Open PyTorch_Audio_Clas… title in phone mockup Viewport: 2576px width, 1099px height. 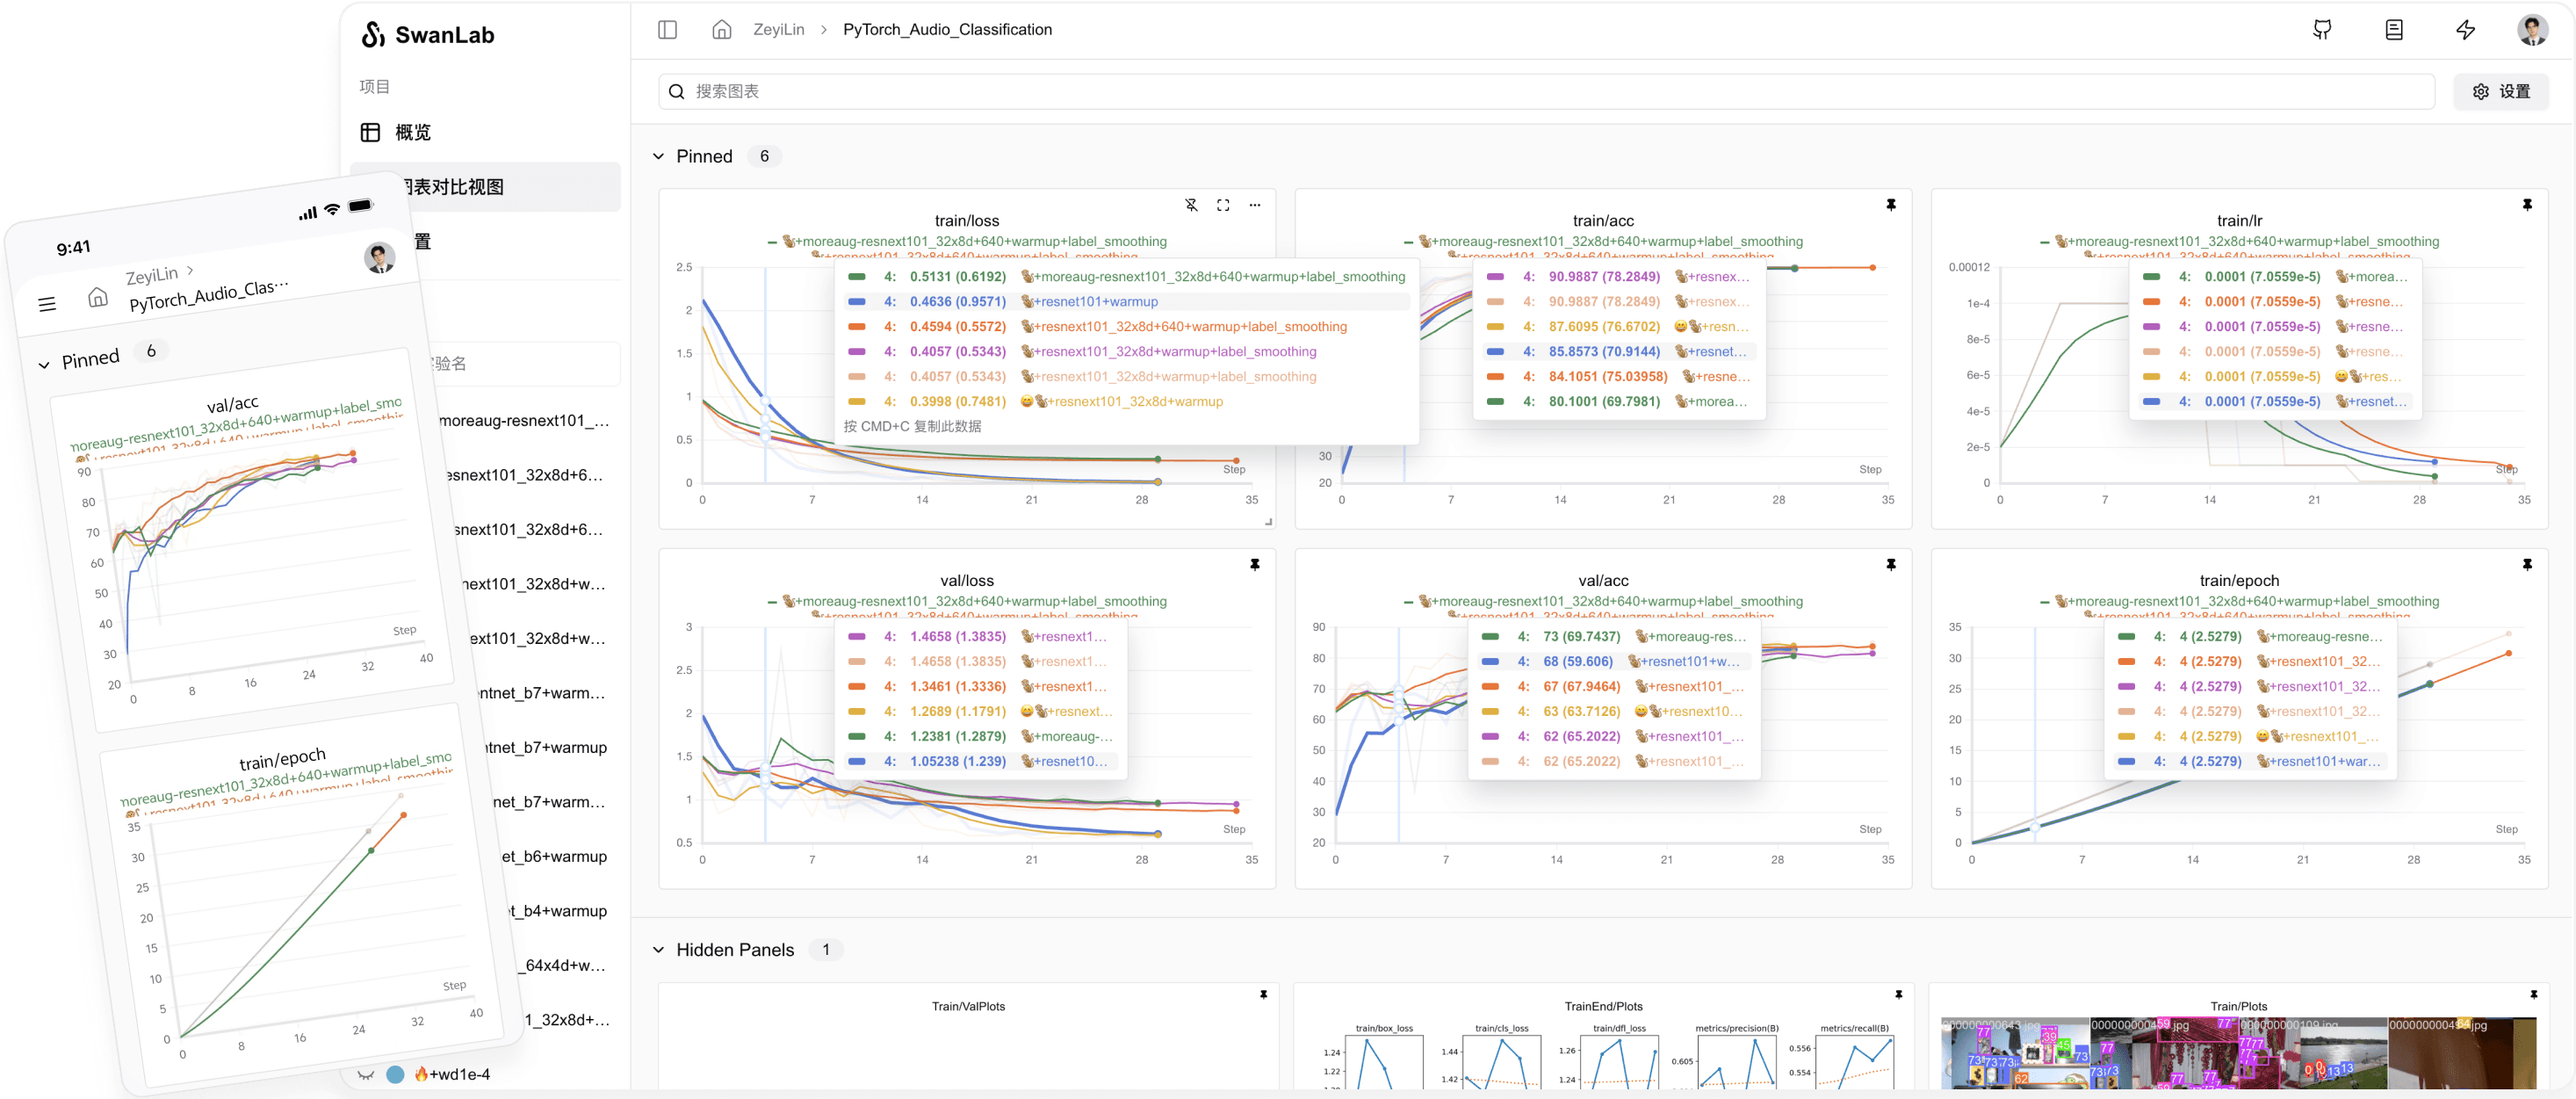[x=209, y=295]
